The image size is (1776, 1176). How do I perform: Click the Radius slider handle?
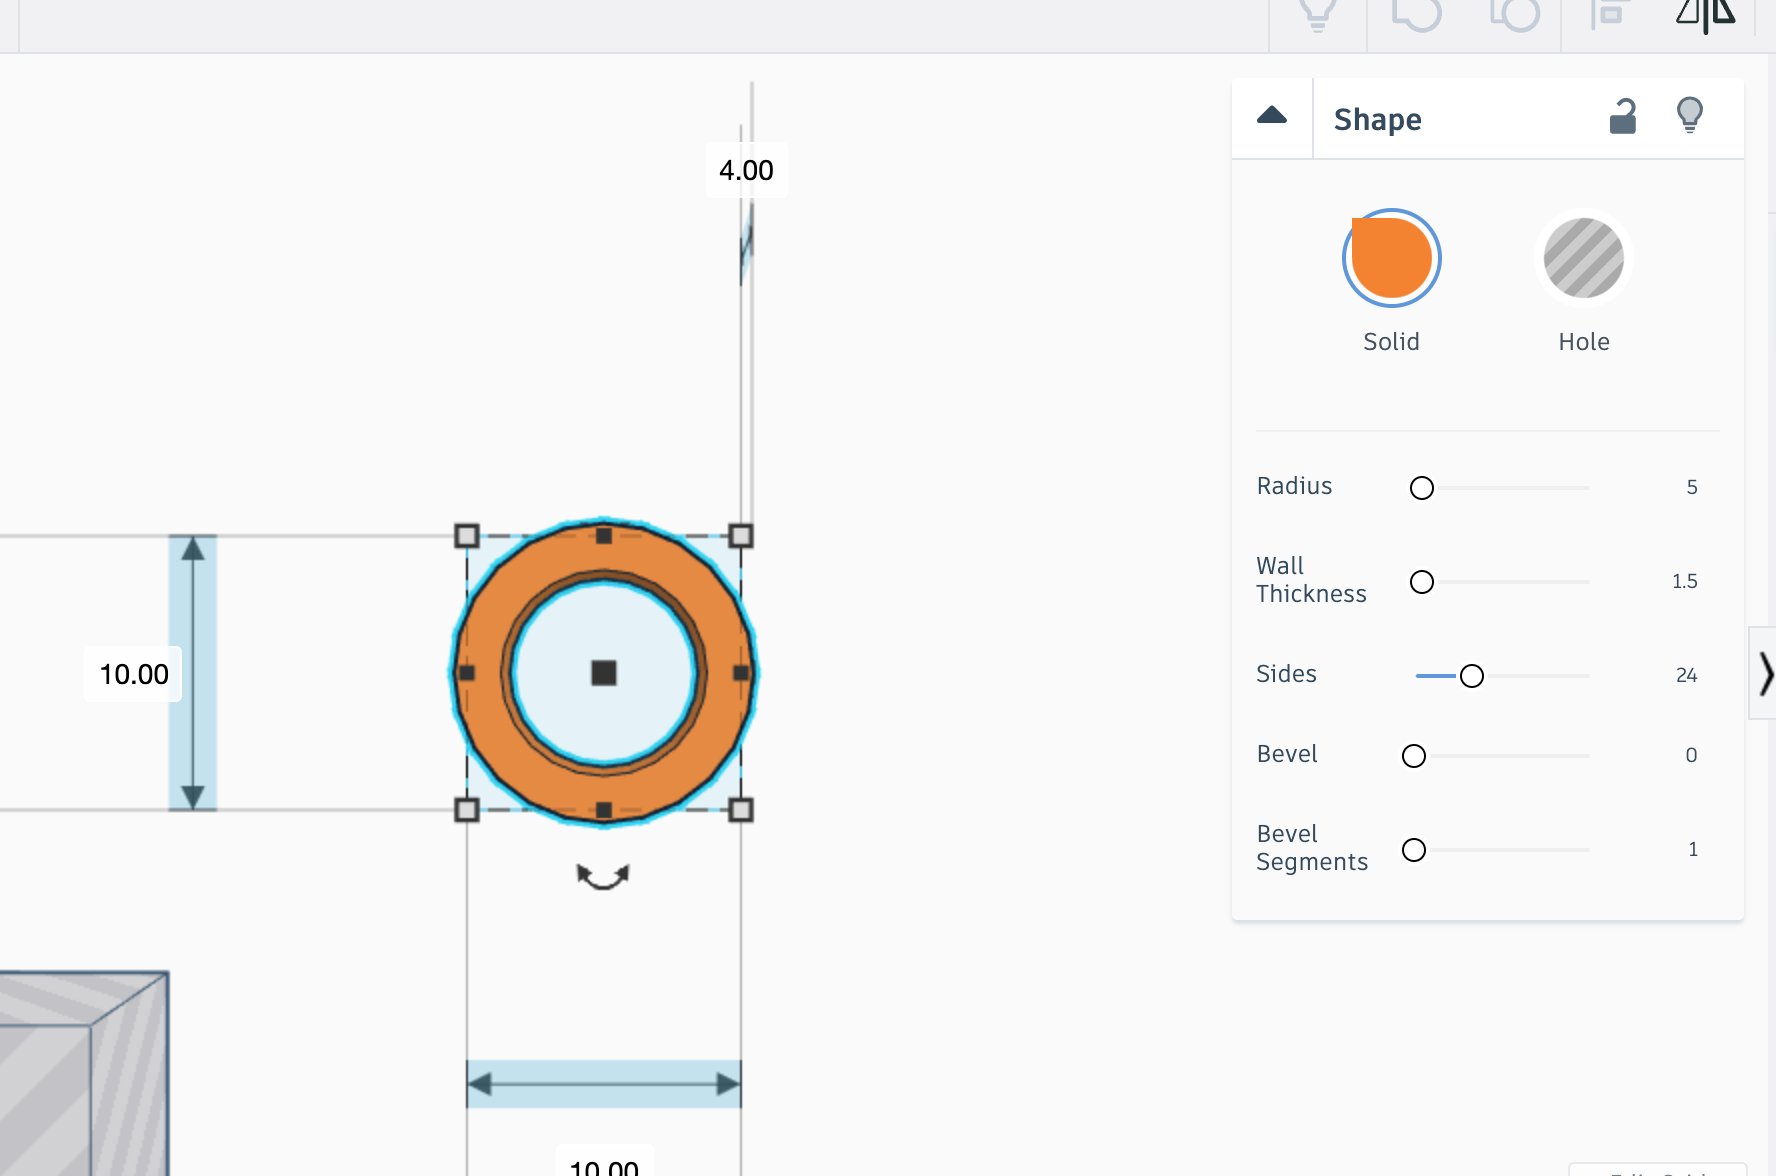(1421, 488)
